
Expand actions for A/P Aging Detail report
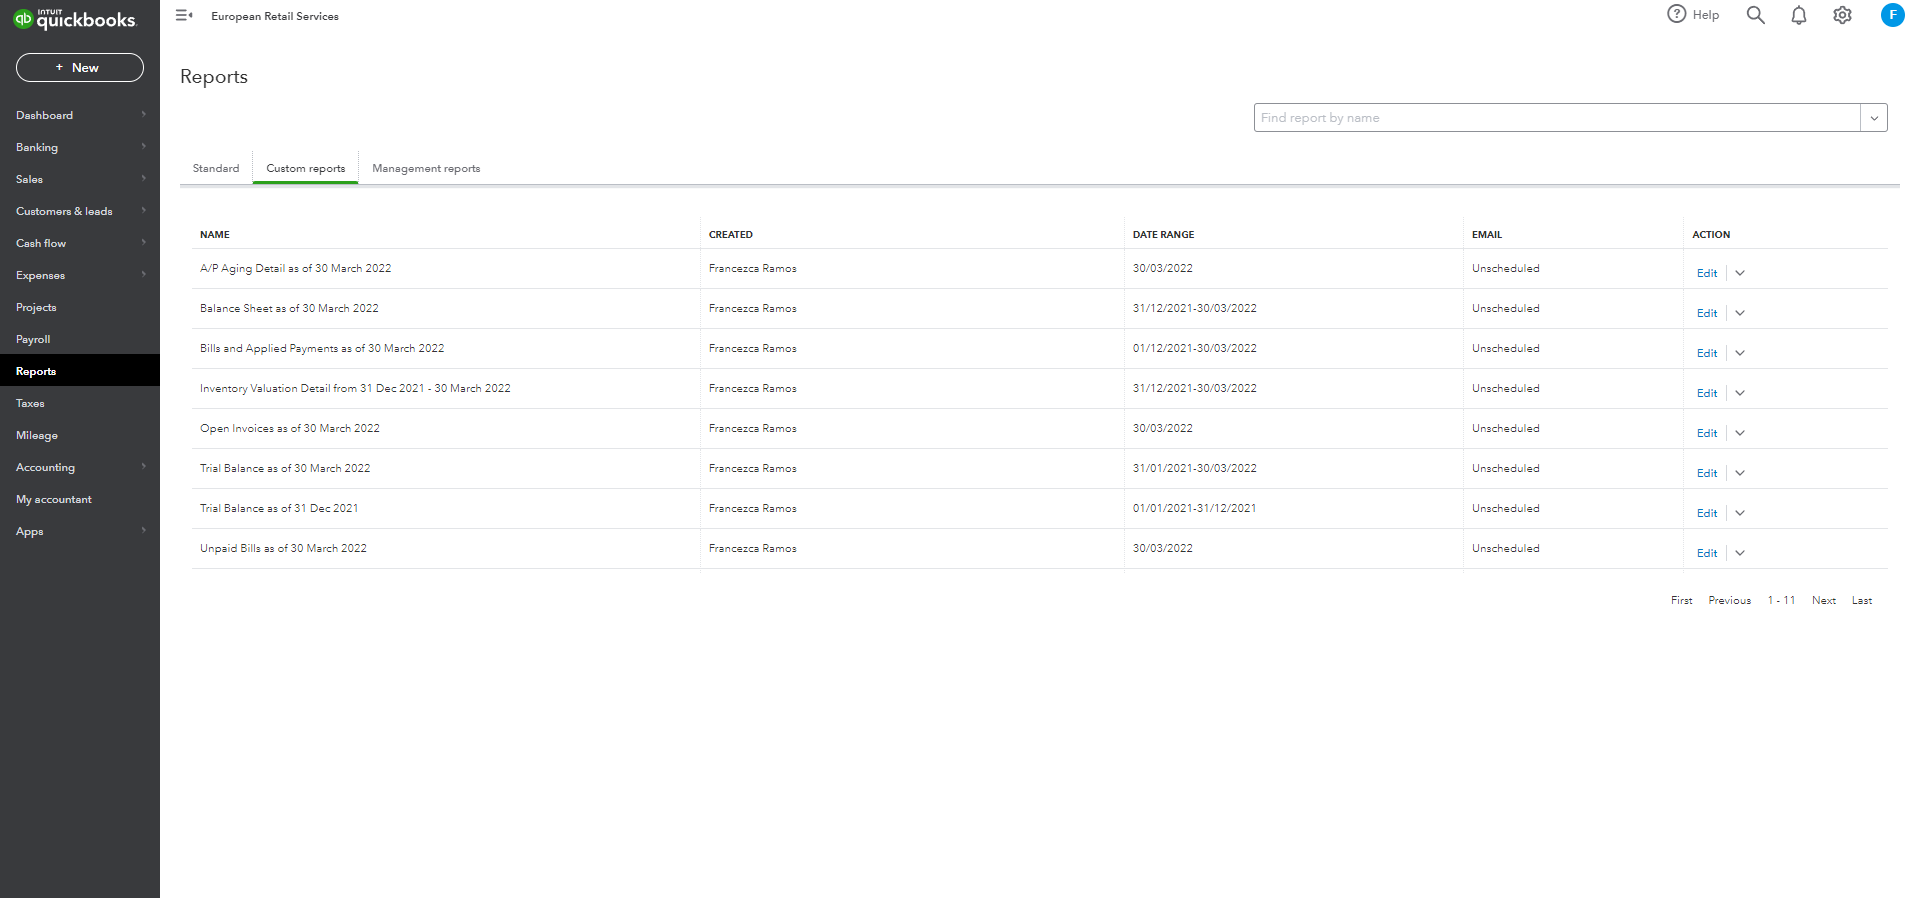tap(1740, 273)
